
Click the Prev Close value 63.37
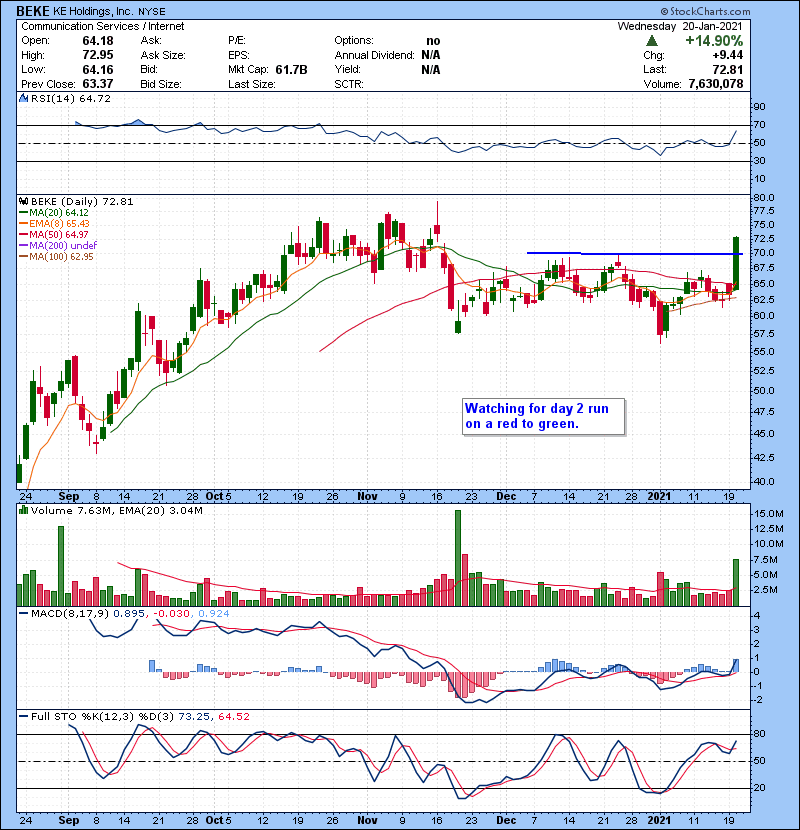pyautogui.click(x=98, y=84)
